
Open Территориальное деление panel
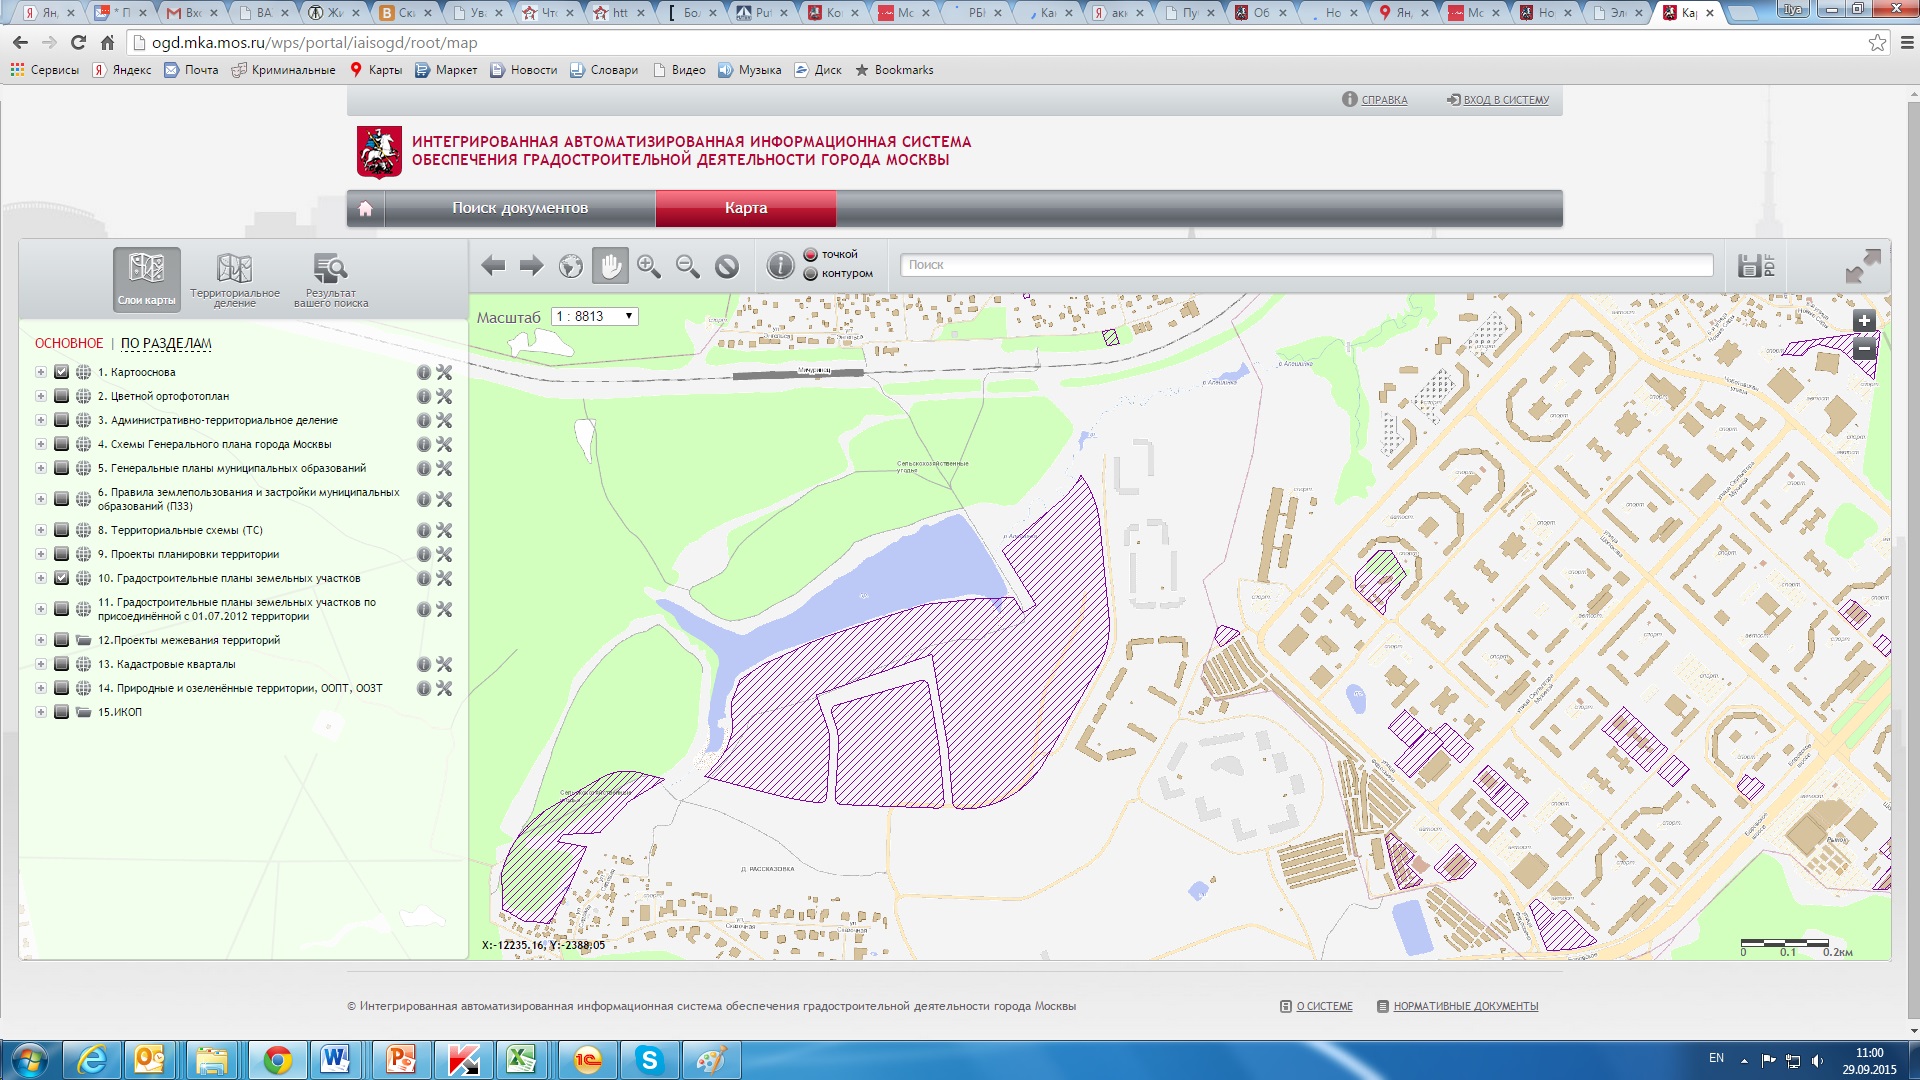point(235,280)
